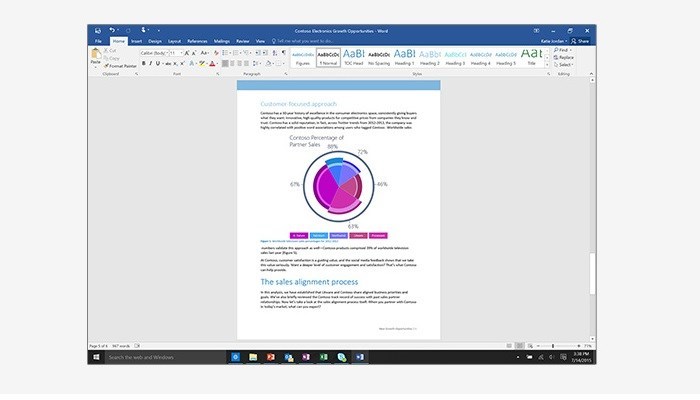This screenshot has height=400, width=700.
Task: Shrink the font size
Action: click(x=194, y=53)
